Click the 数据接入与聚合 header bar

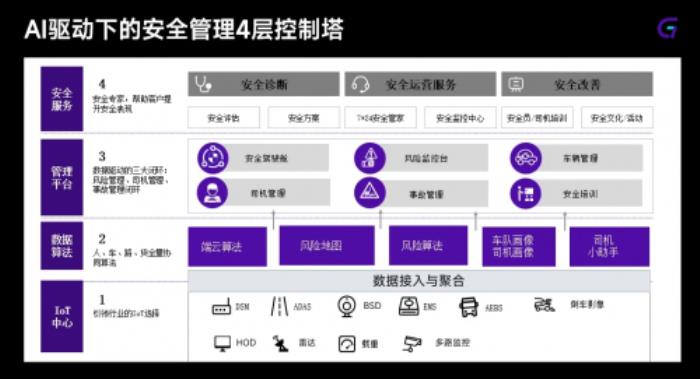(419, 281)
